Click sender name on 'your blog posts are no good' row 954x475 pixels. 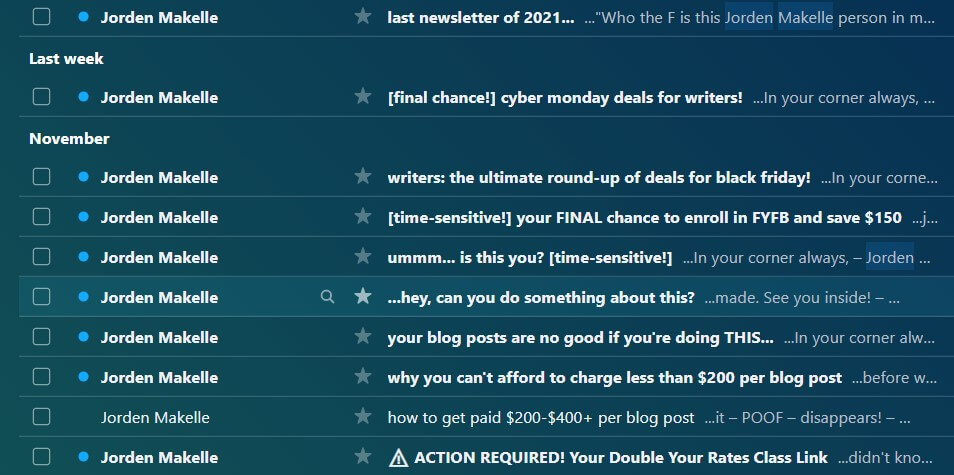[x=159, y=337]
